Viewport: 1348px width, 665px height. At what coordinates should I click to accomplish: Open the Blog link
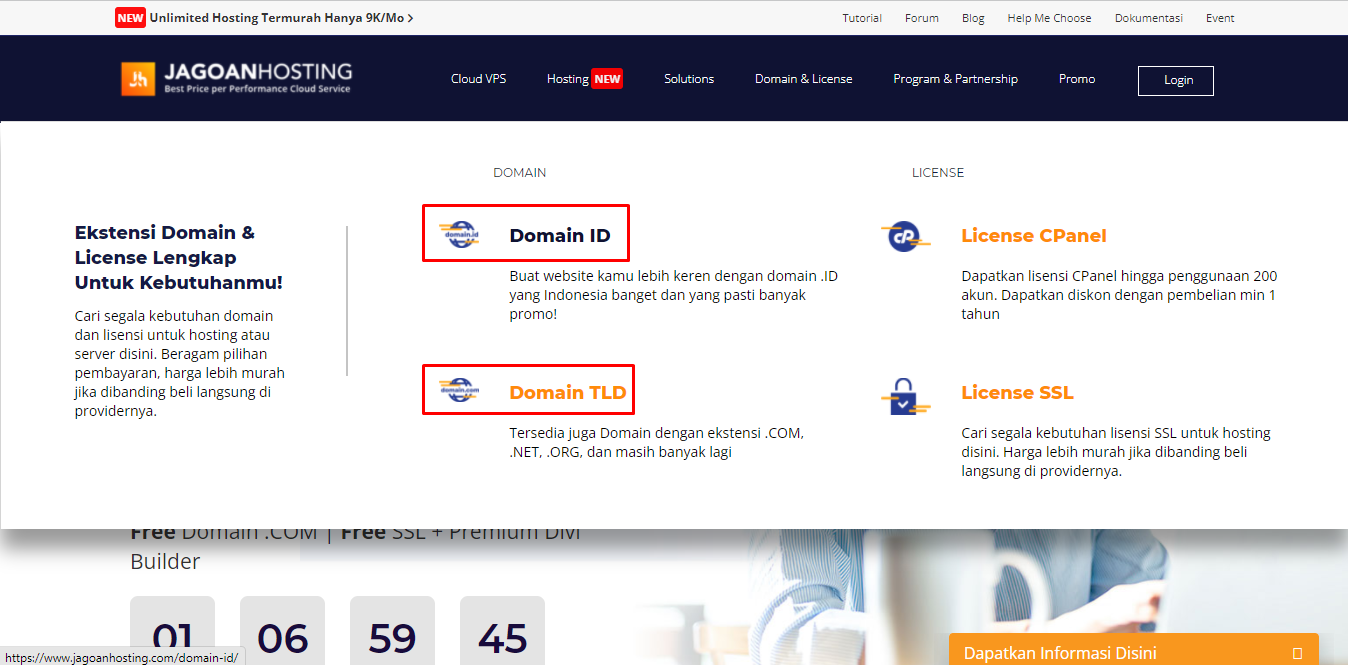[973, 18]
